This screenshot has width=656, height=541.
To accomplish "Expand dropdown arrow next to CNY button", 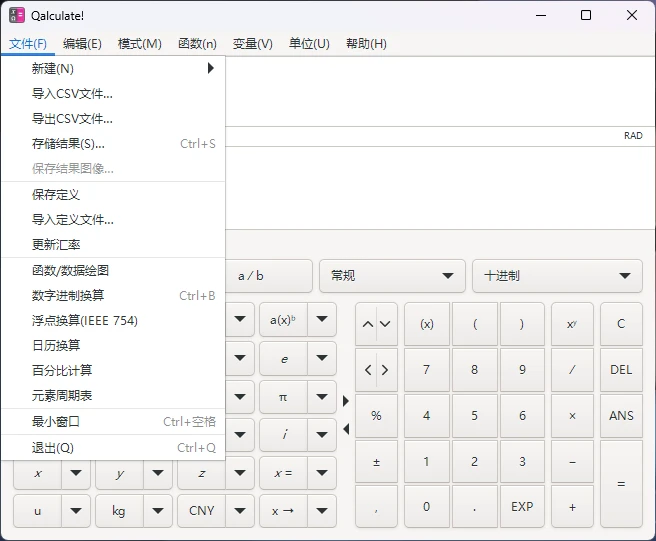I will click(240, 510).
